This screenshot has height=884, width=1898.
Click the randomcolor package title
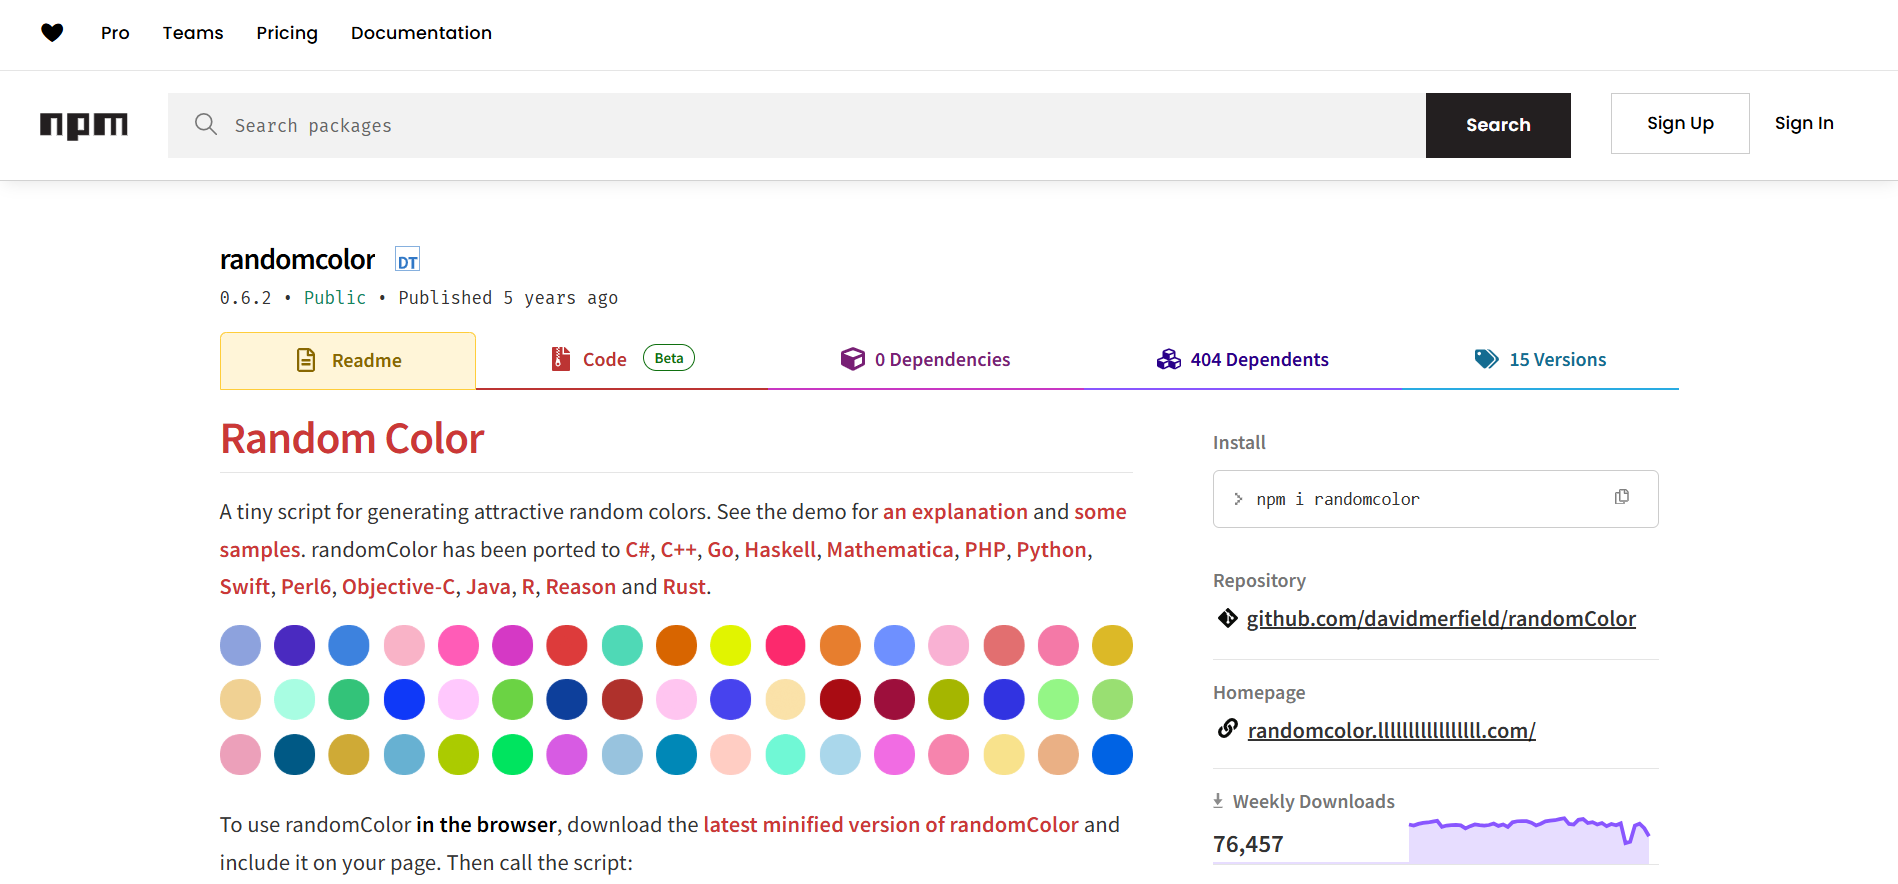297,260
